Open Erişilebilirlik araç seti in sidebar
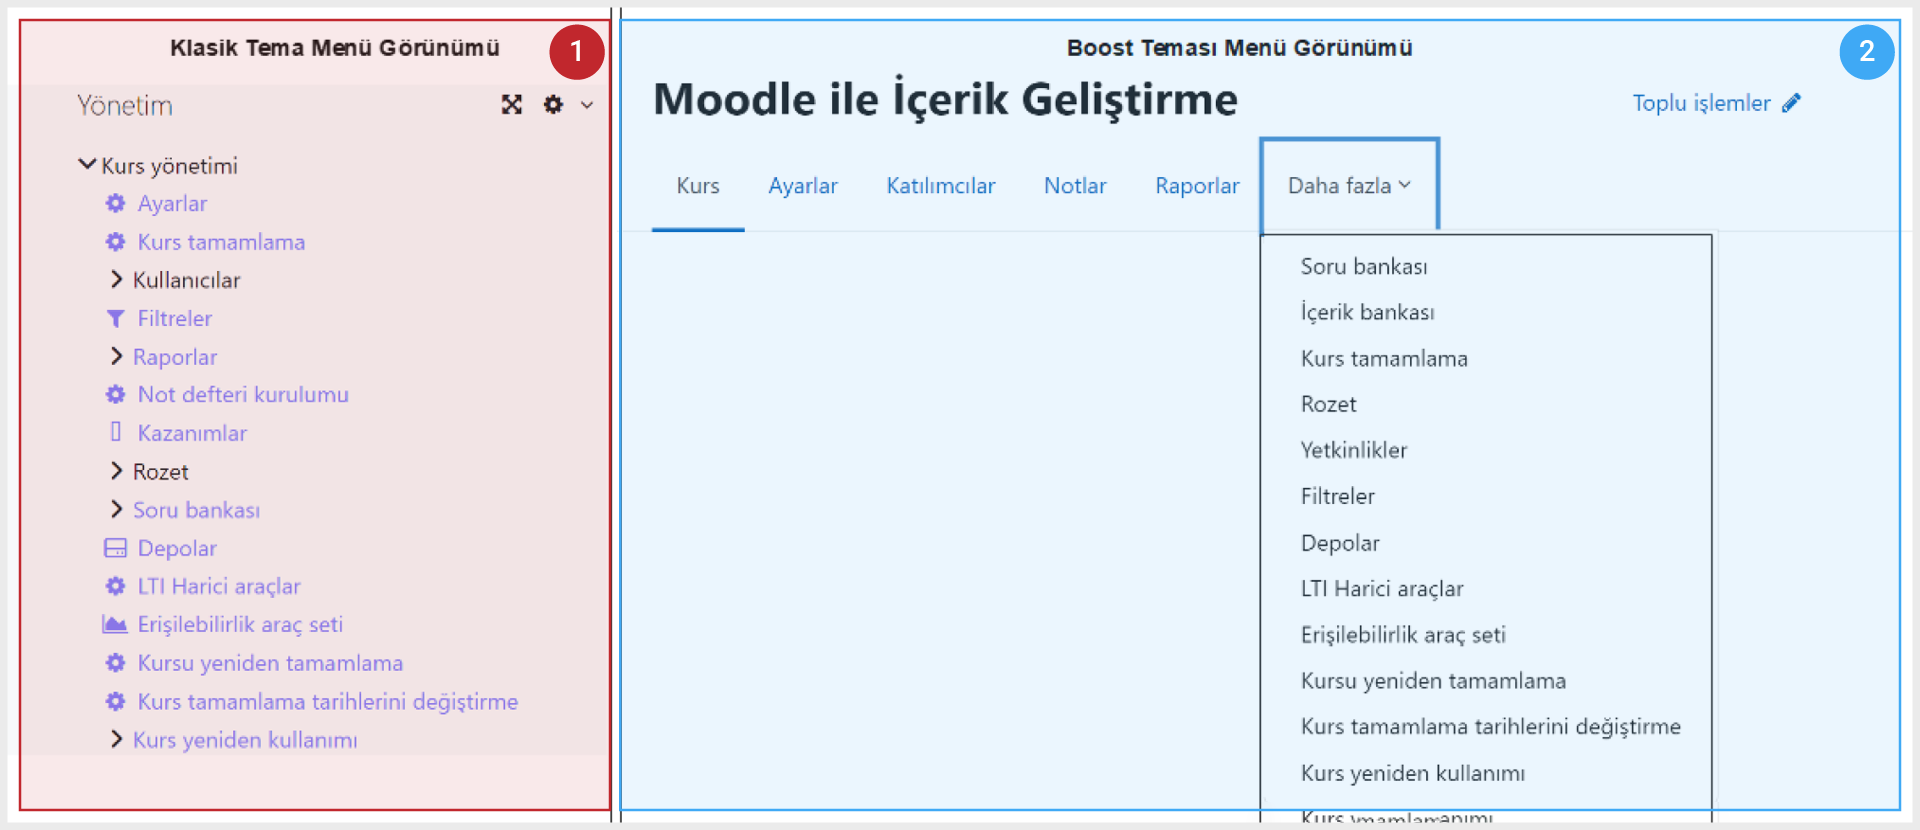The height and width of the screenshot is (830, 1920). coord(240,625)
